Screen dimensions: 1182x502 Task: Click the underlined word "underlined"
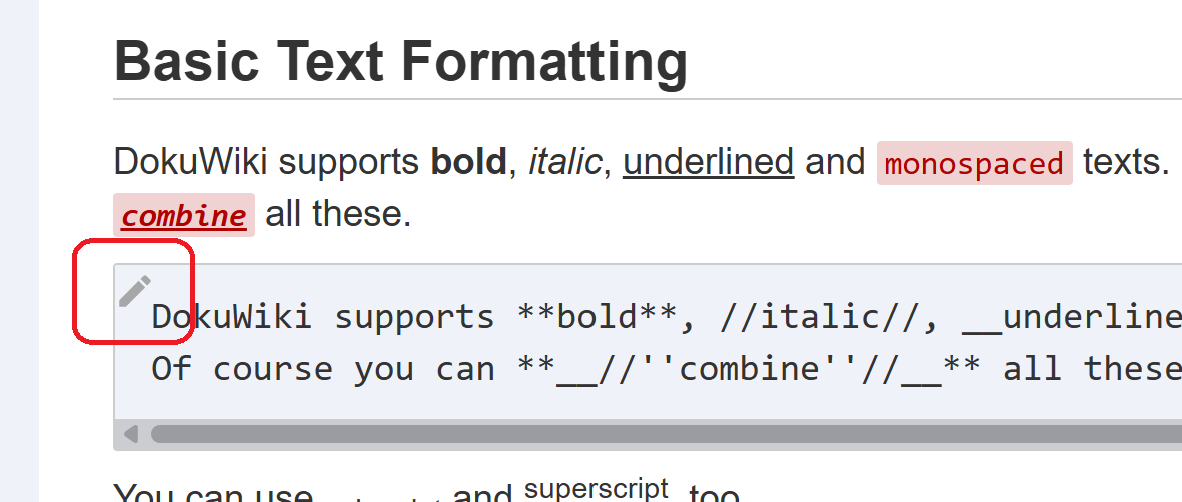(708, 162)
